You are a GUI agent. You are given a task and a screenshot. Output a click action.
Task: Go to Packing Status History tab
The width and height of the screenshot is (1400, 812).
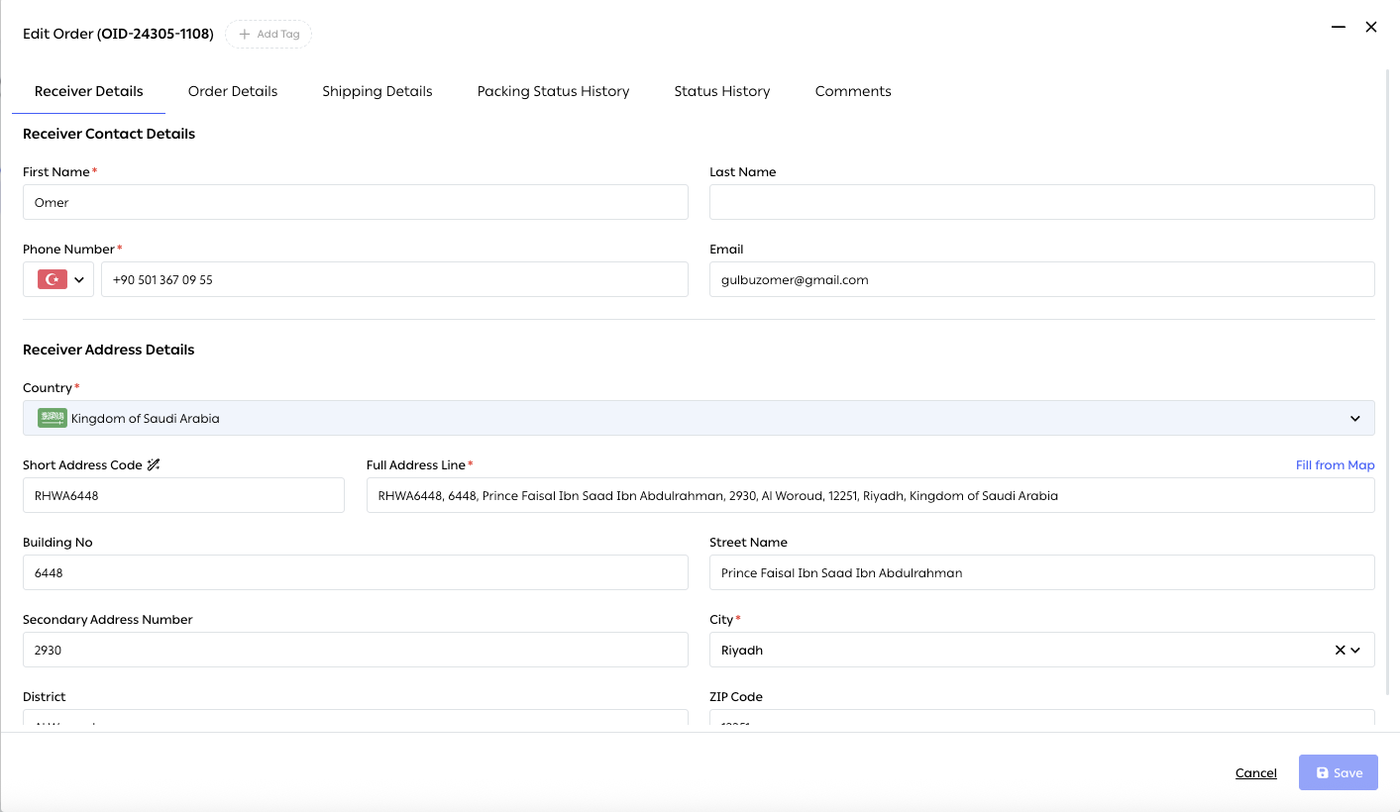(553, 91)
